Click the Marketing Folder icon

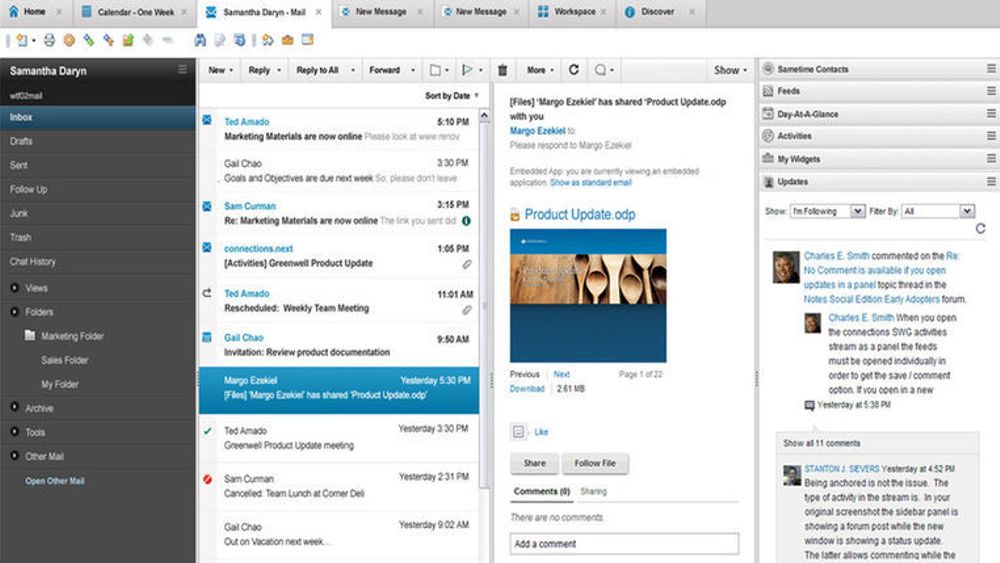(x=29, y=335)
